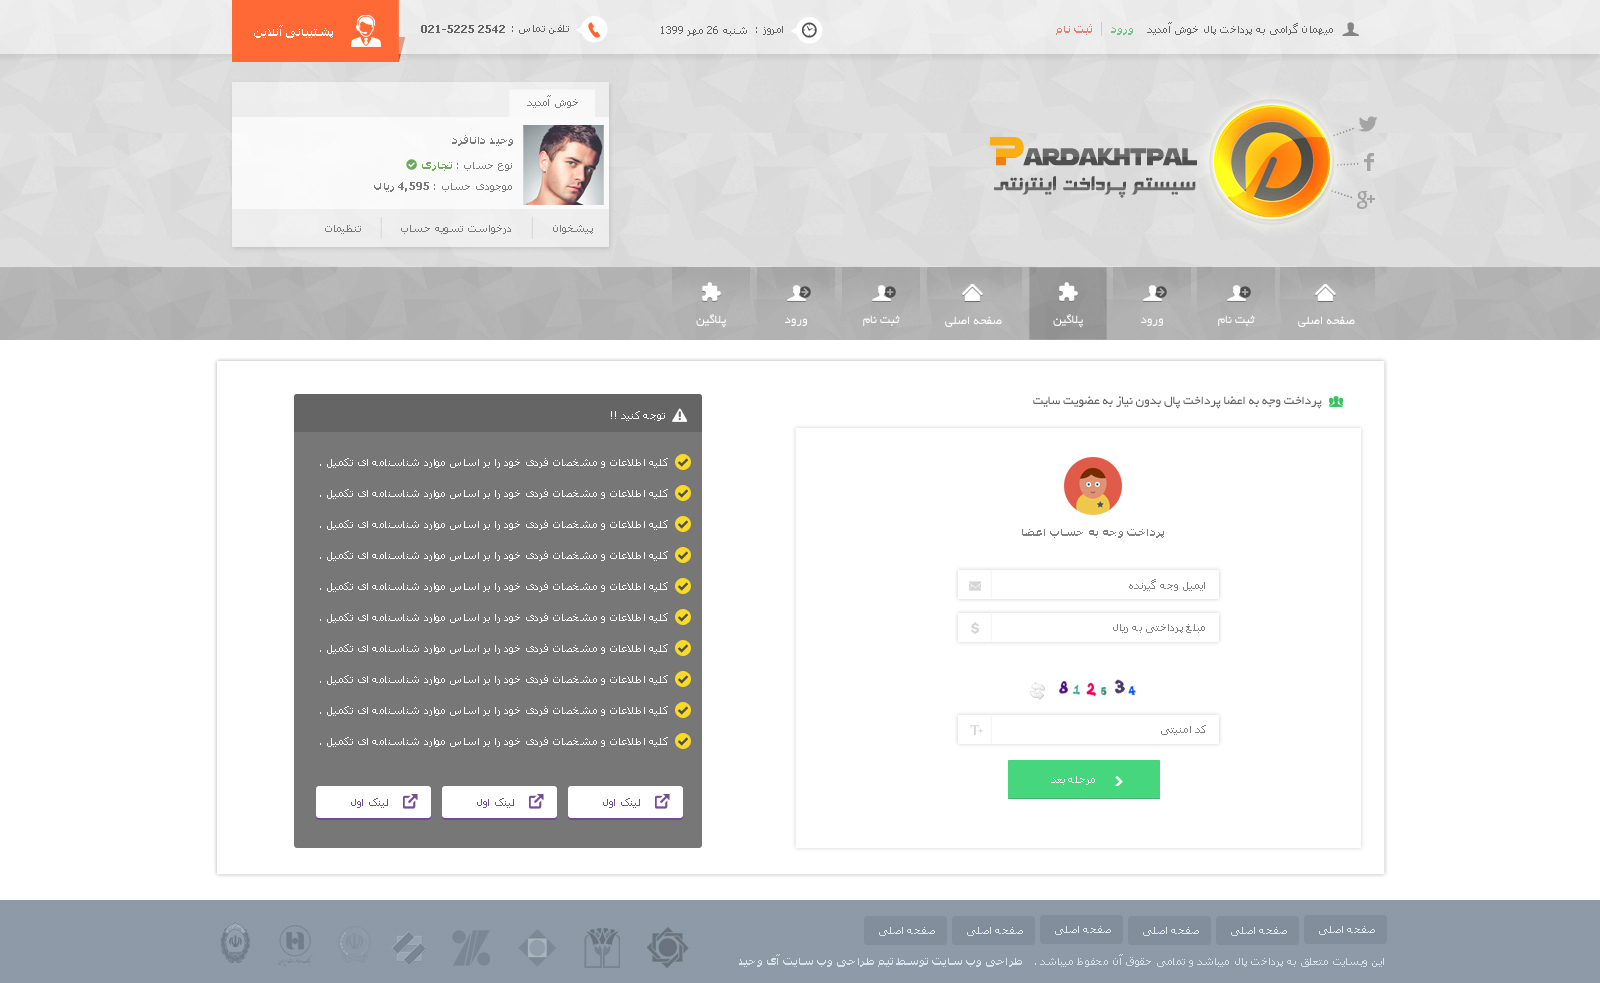This screenshot has width=1600, height=983.
Task: Select the highlighted پلاگین navigation tab
Action: (x=1067, y=304)
